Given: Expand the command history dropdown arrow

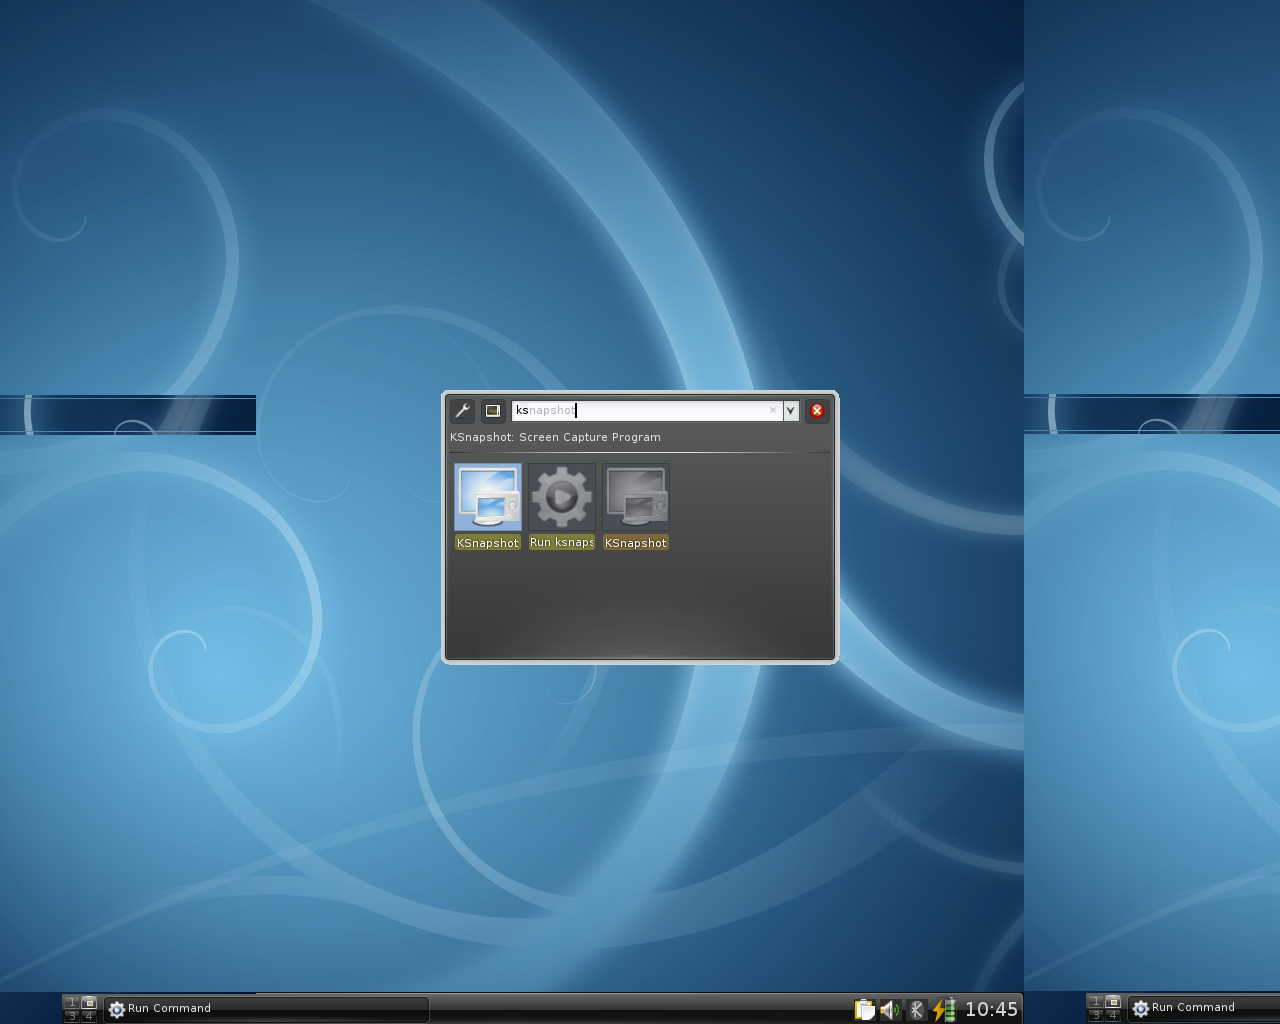Looking at the screenshot, I should 791,410.
